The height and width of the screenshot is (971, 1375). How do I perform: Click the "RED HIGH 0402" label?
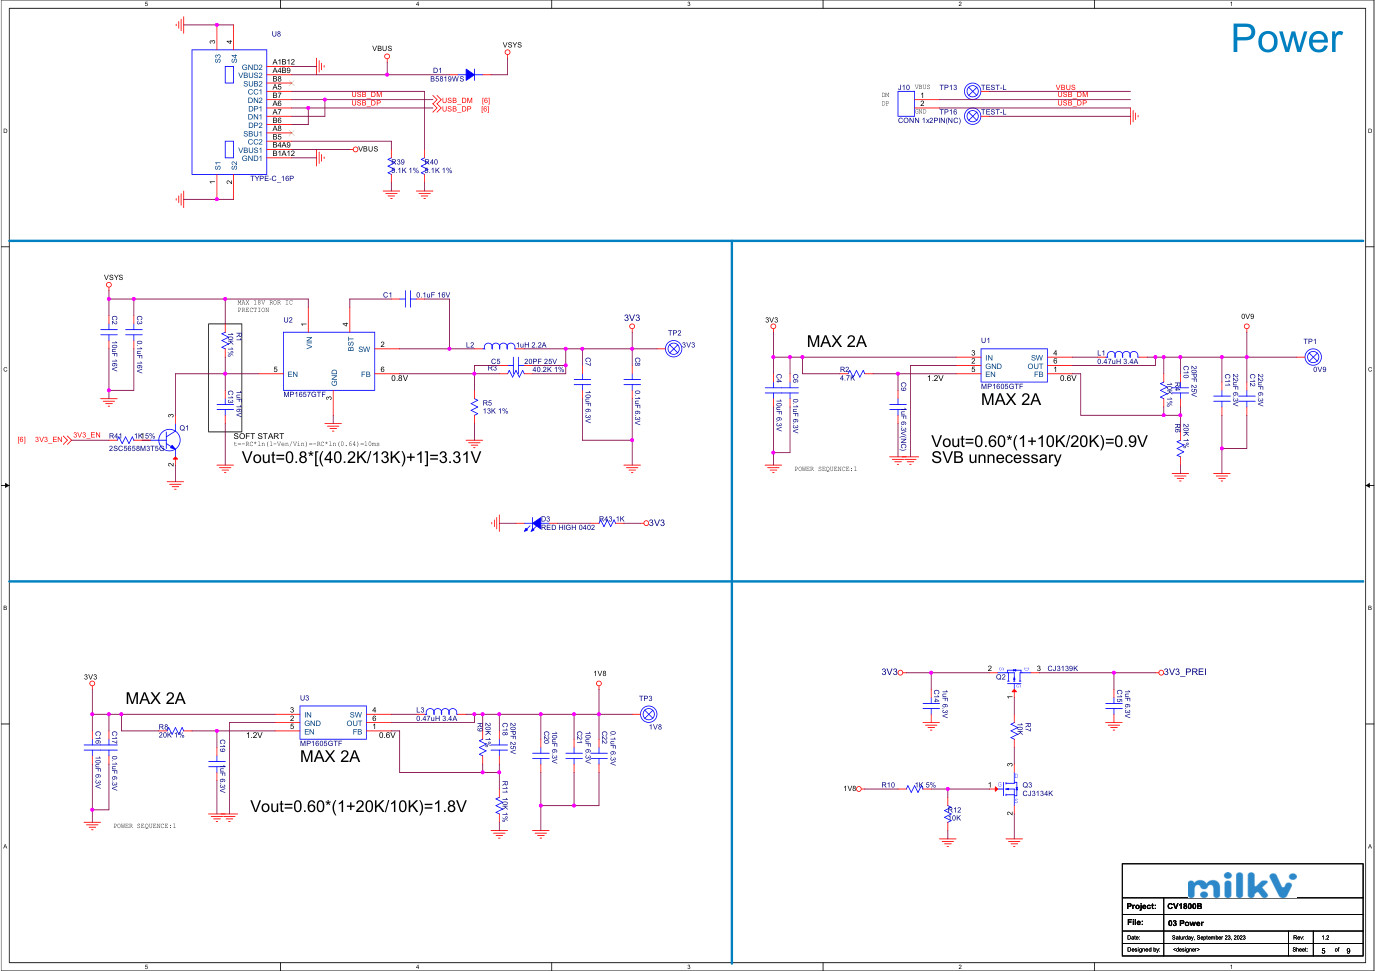pyautogui.click(x=568, y=528)
